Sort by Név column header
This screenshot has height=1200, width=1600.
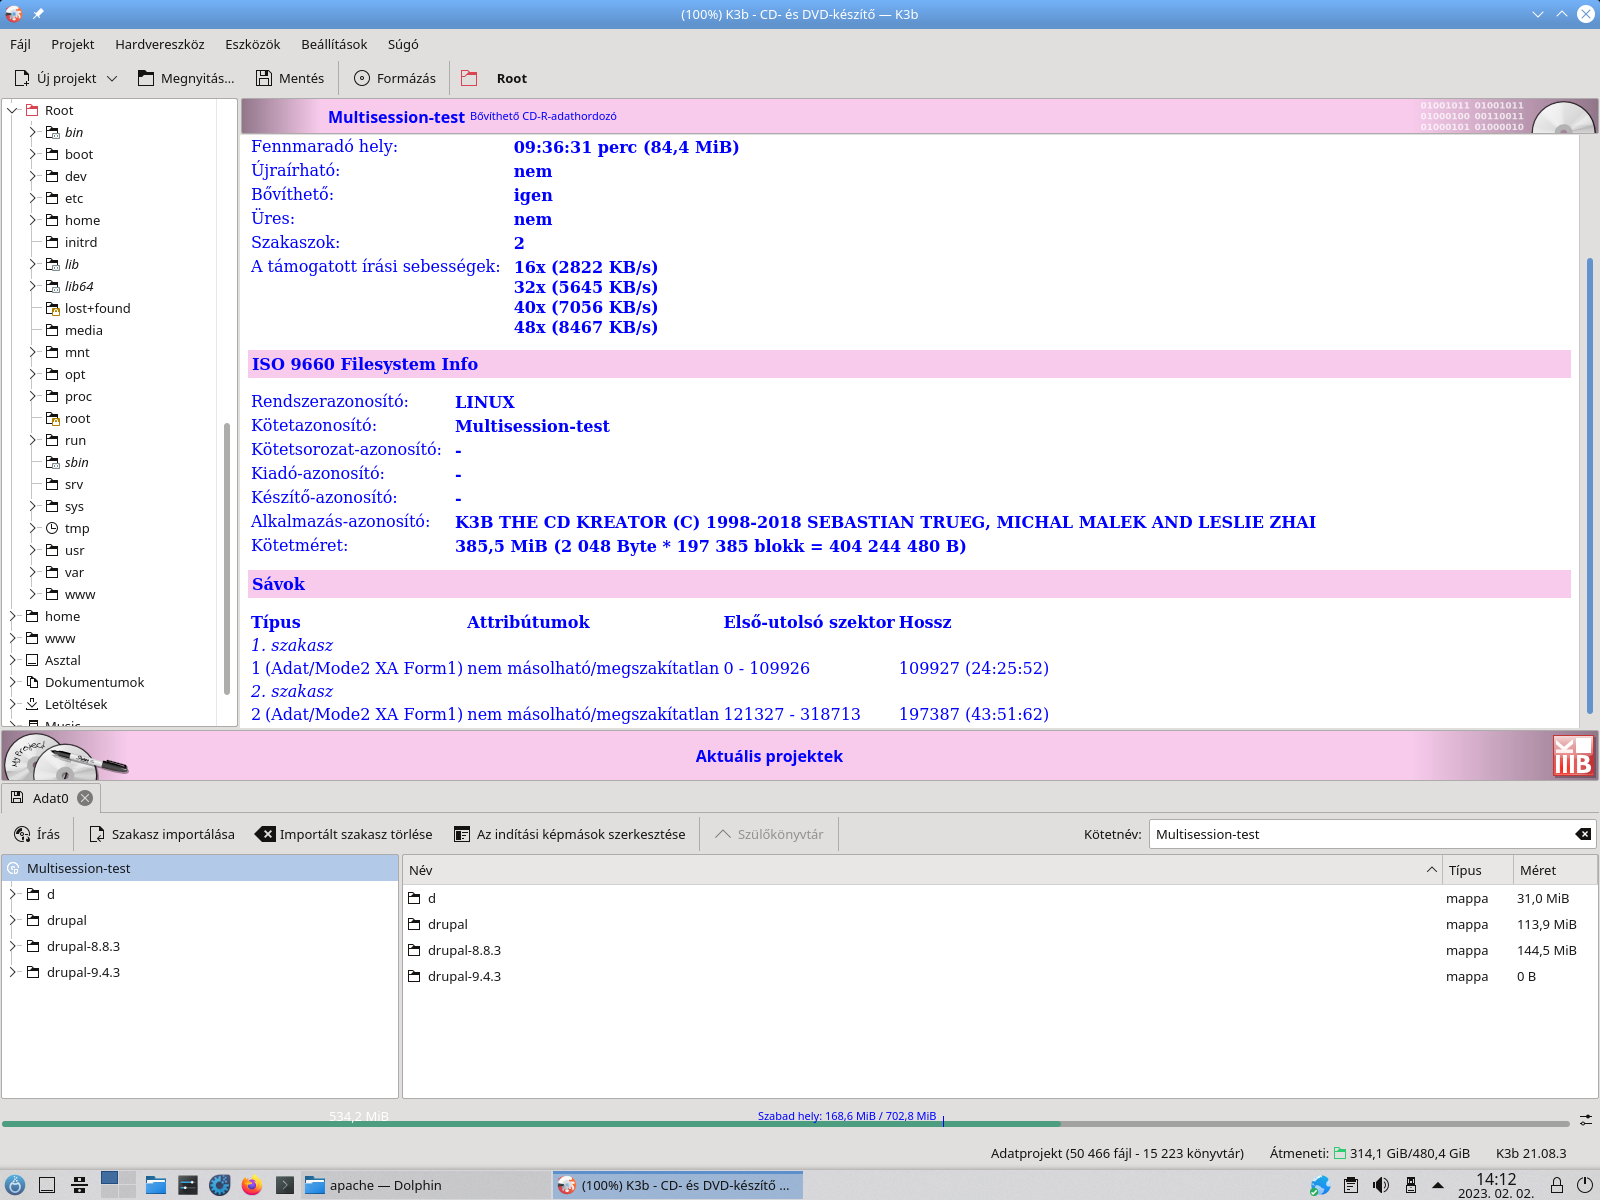[922, 870]
